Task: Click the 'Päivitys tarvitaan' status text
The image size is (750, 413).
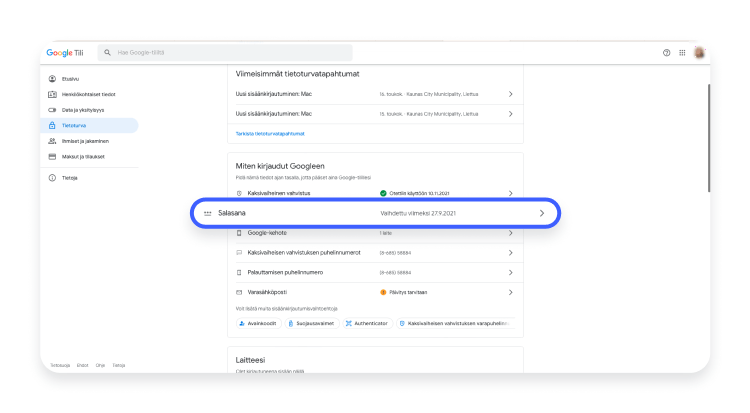Action: pyautogui.click(x=408, y=292)
